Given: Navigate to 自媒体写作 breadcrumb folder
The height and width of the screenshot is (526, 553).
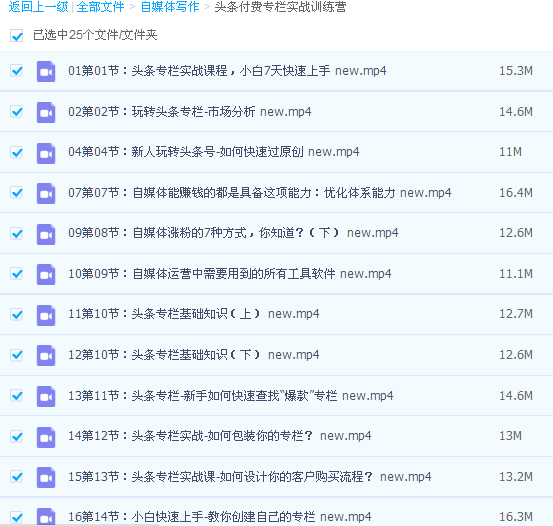Looking at the screenshot, I should [170, 7].
